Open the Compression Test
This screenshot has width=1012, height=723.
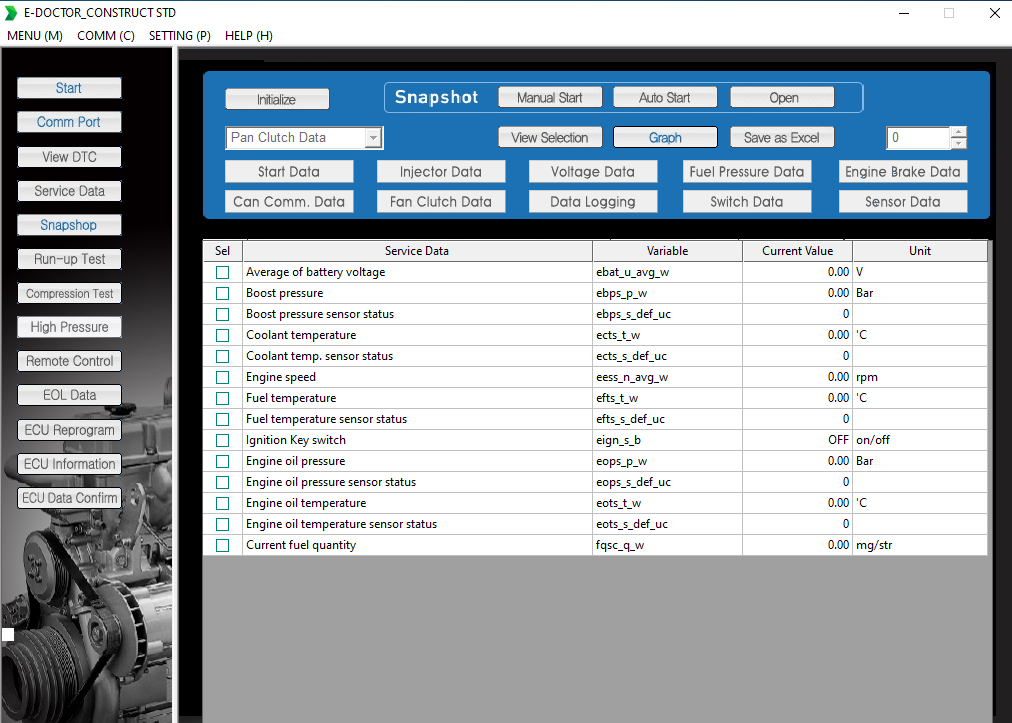(x=69, y=293)
